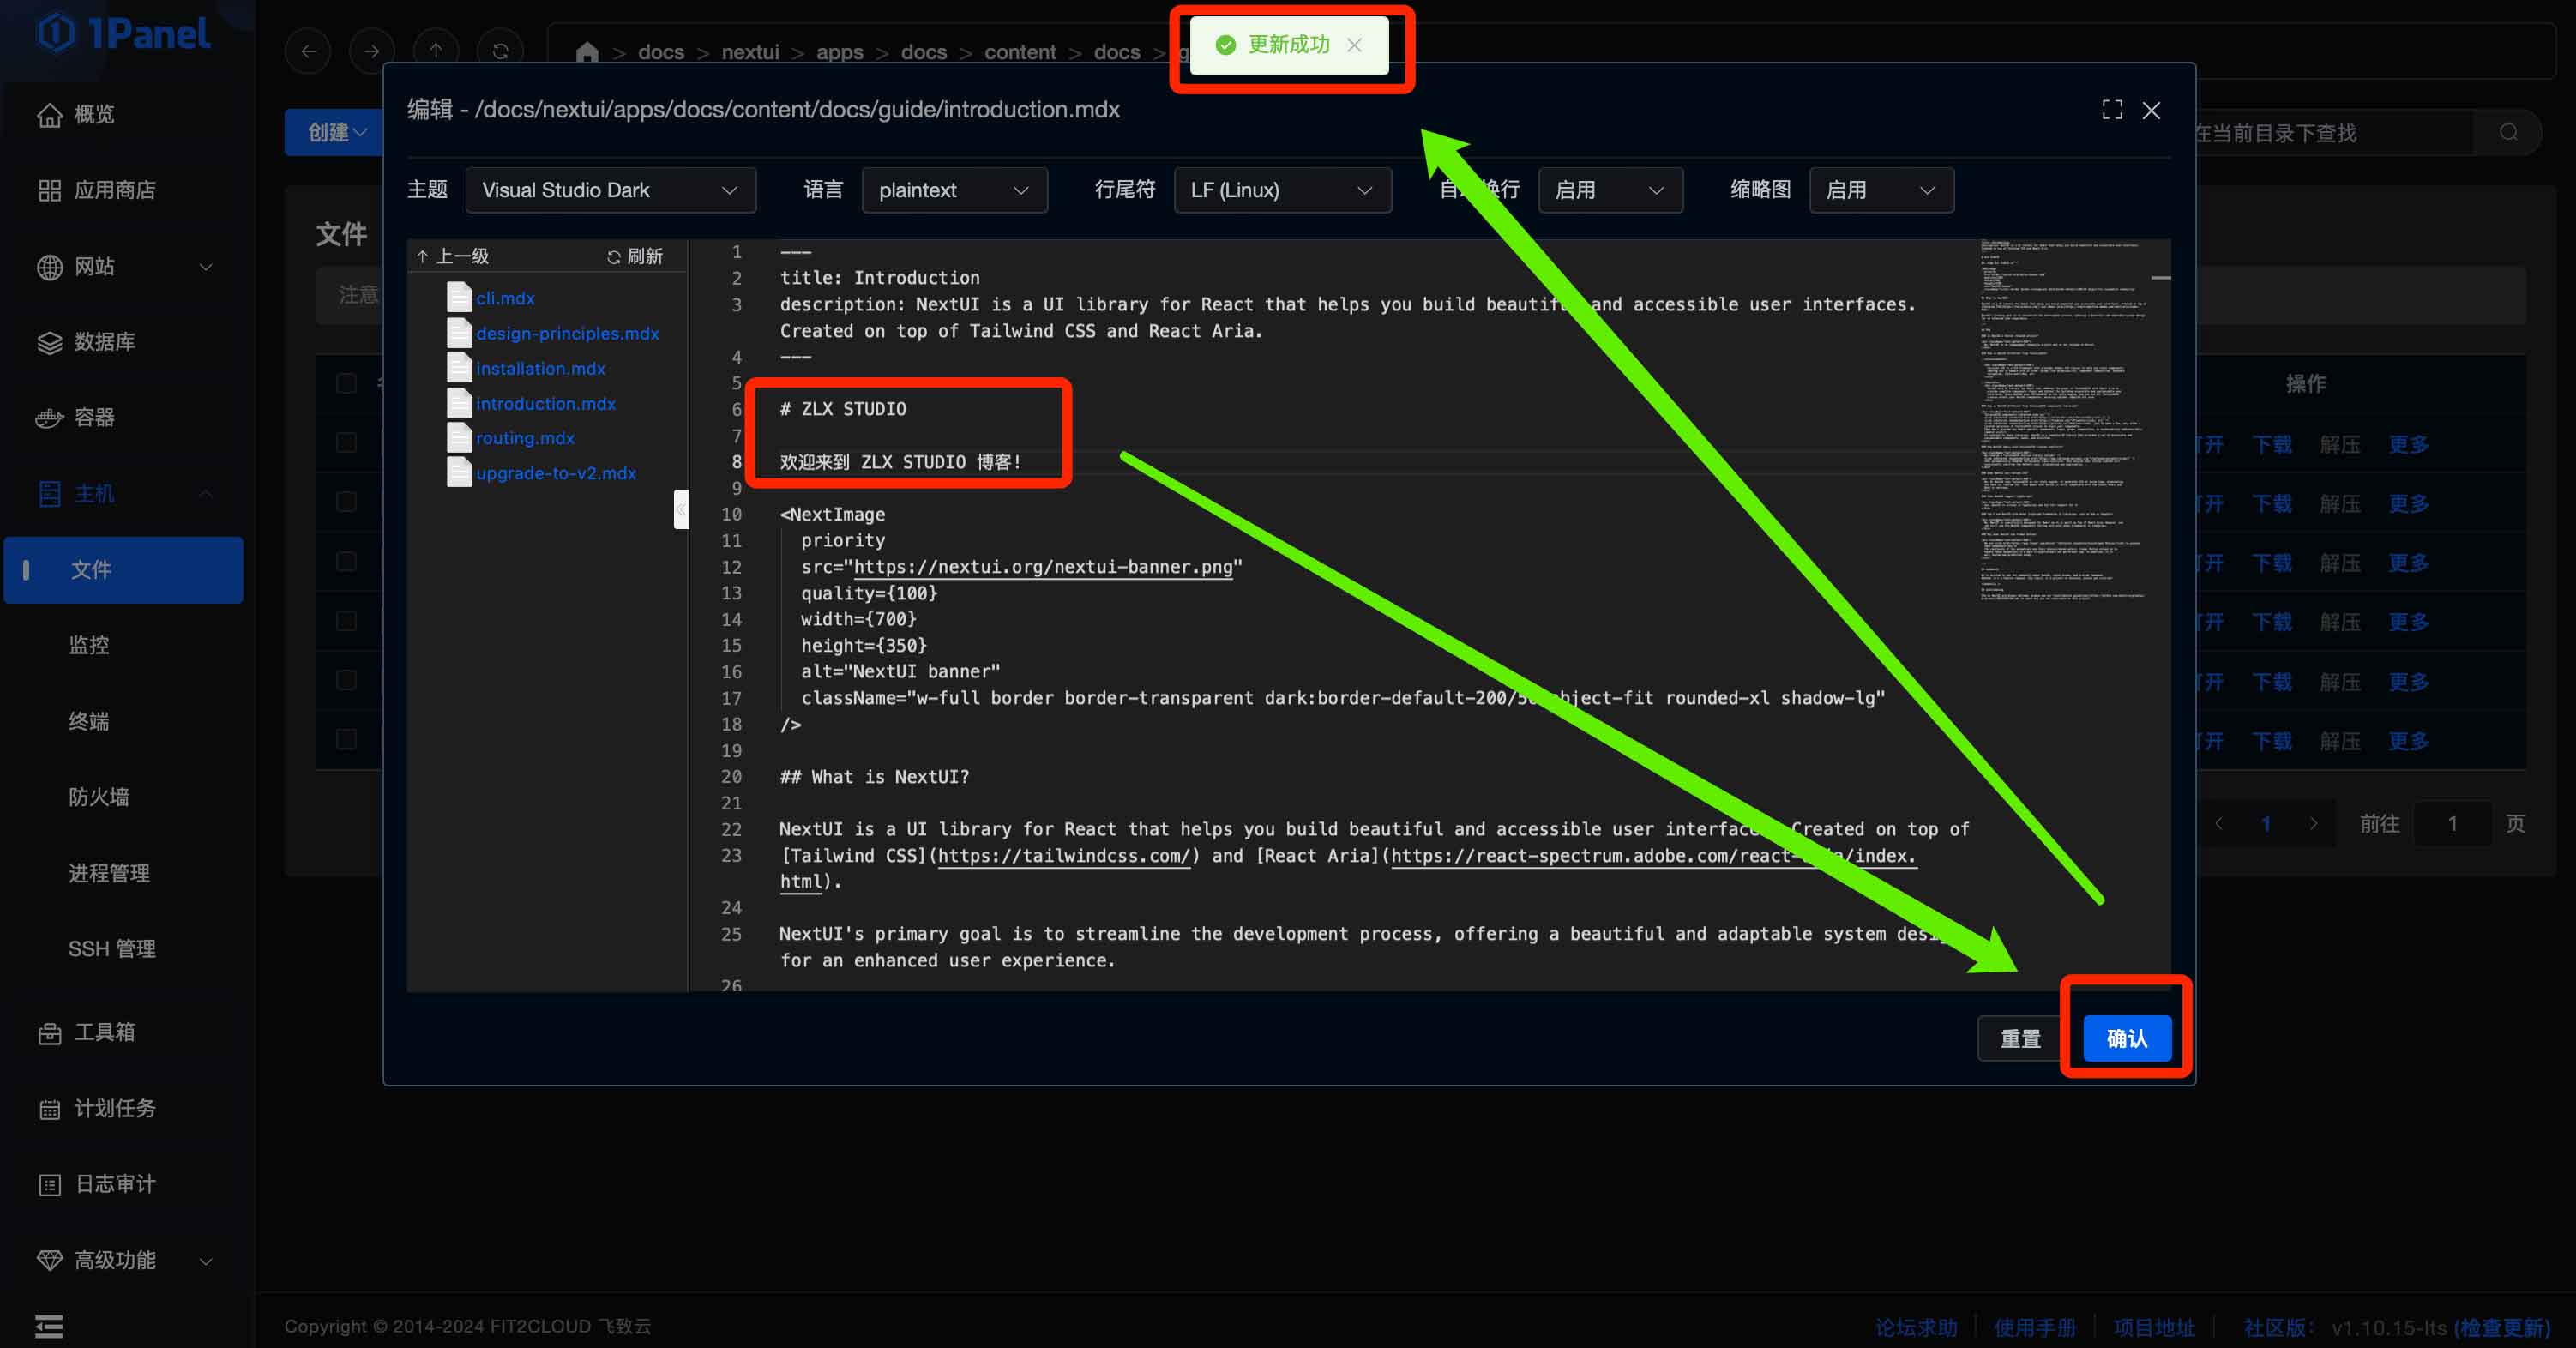
Task: Open upgrade-to-v2.mdx in file tree
Action: coord(556,473)
